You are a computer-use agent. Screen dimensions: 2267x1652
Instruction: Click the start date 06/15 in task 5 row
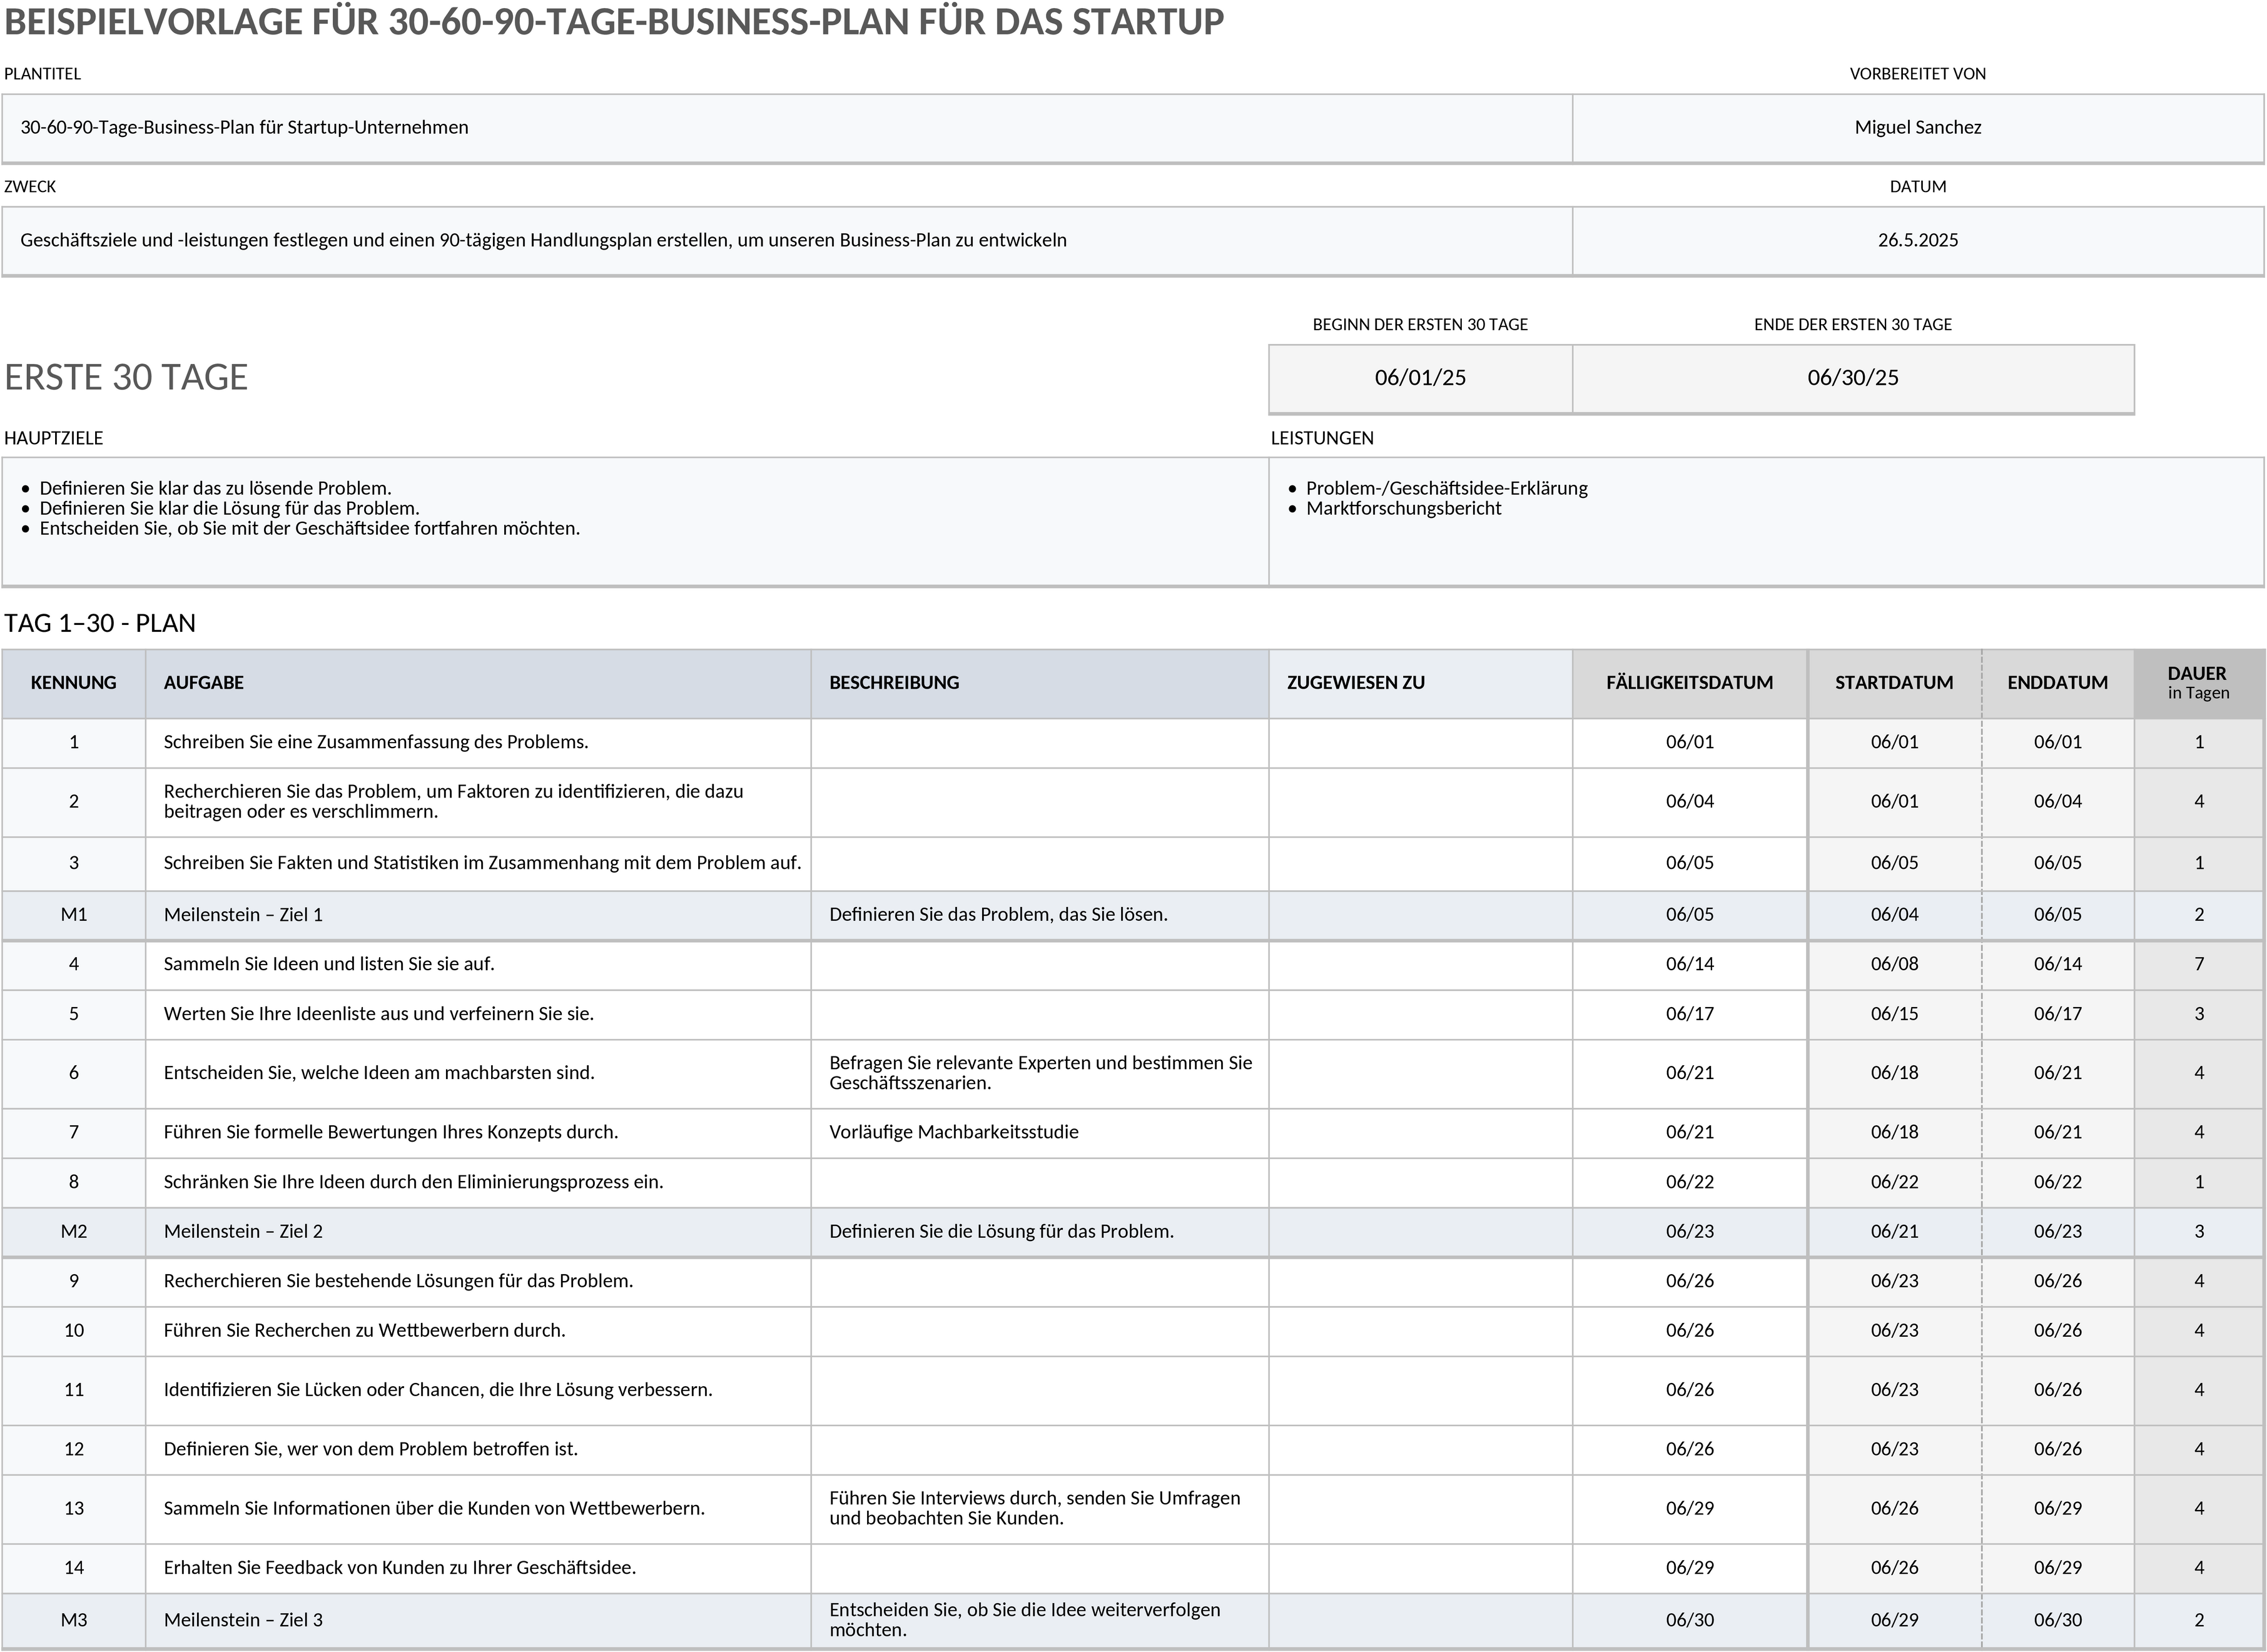tap(1894, 1014)
